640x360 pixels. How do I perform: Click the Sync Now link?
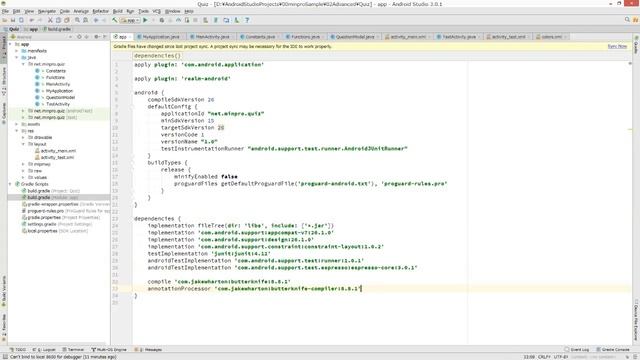click(x=617, y=47)
